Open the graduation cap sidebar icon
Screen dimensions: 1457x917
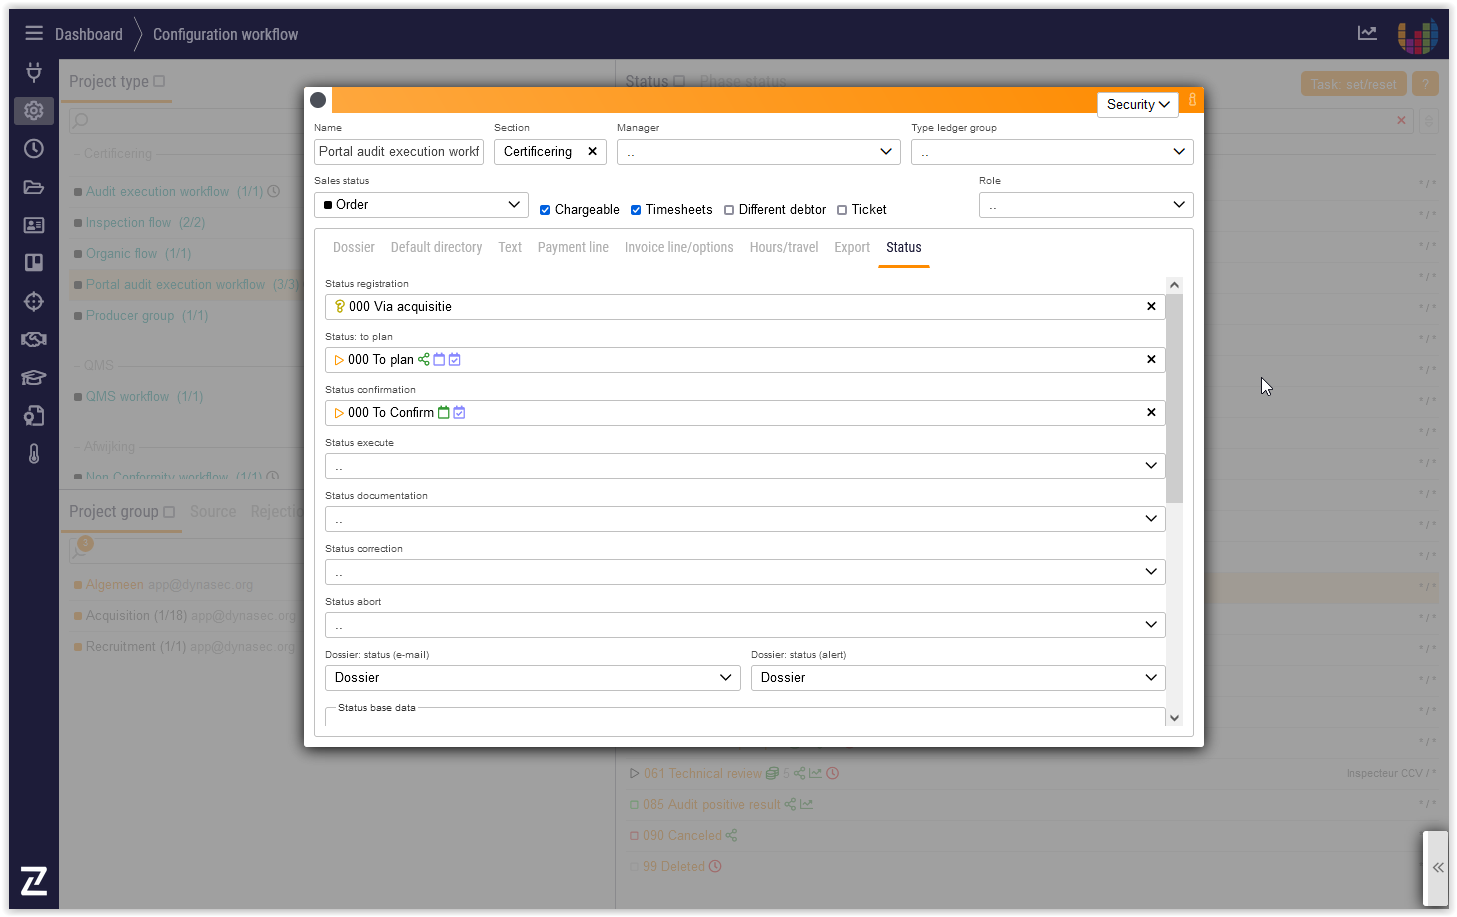point(34,377)
